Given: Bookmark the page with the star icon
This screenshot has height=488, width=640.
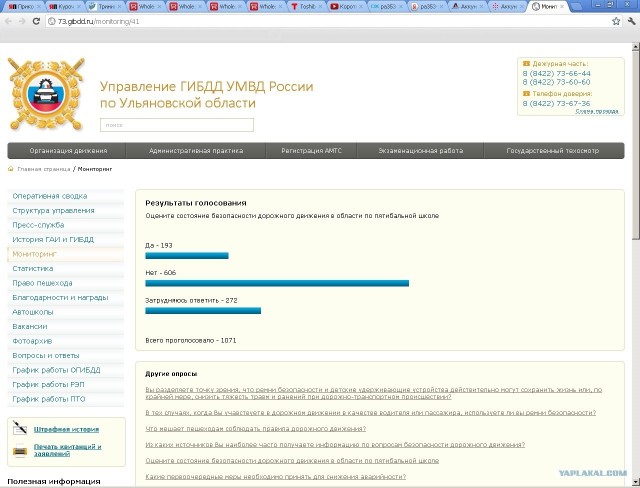Looking at the screenshot, I should (611, 21).
